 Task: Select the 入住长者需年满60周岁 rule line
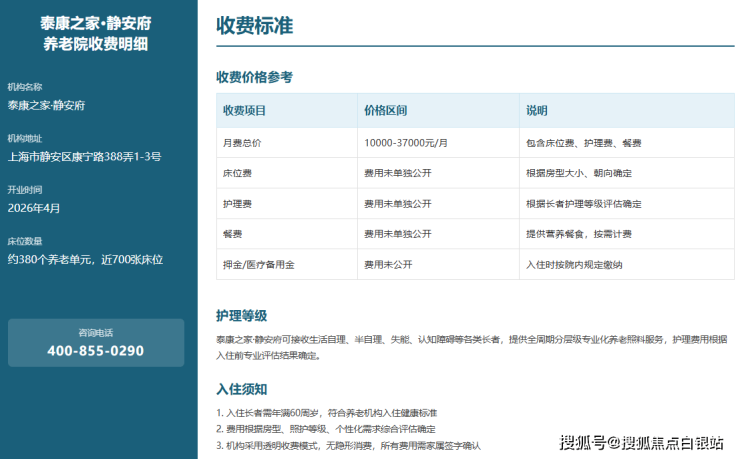pos(327,413)
